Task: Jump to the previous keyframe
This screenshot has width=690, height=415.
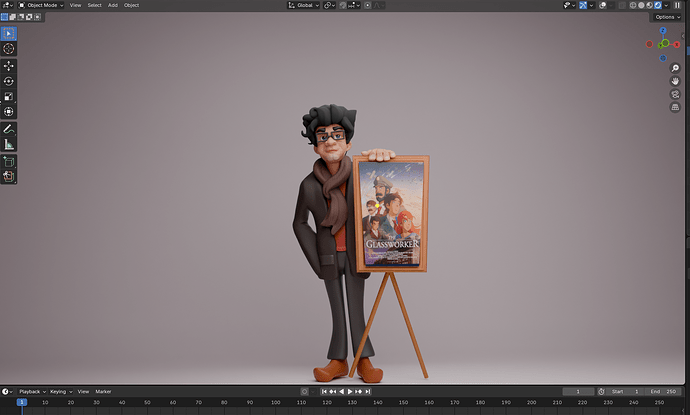Action: point(333,391)
